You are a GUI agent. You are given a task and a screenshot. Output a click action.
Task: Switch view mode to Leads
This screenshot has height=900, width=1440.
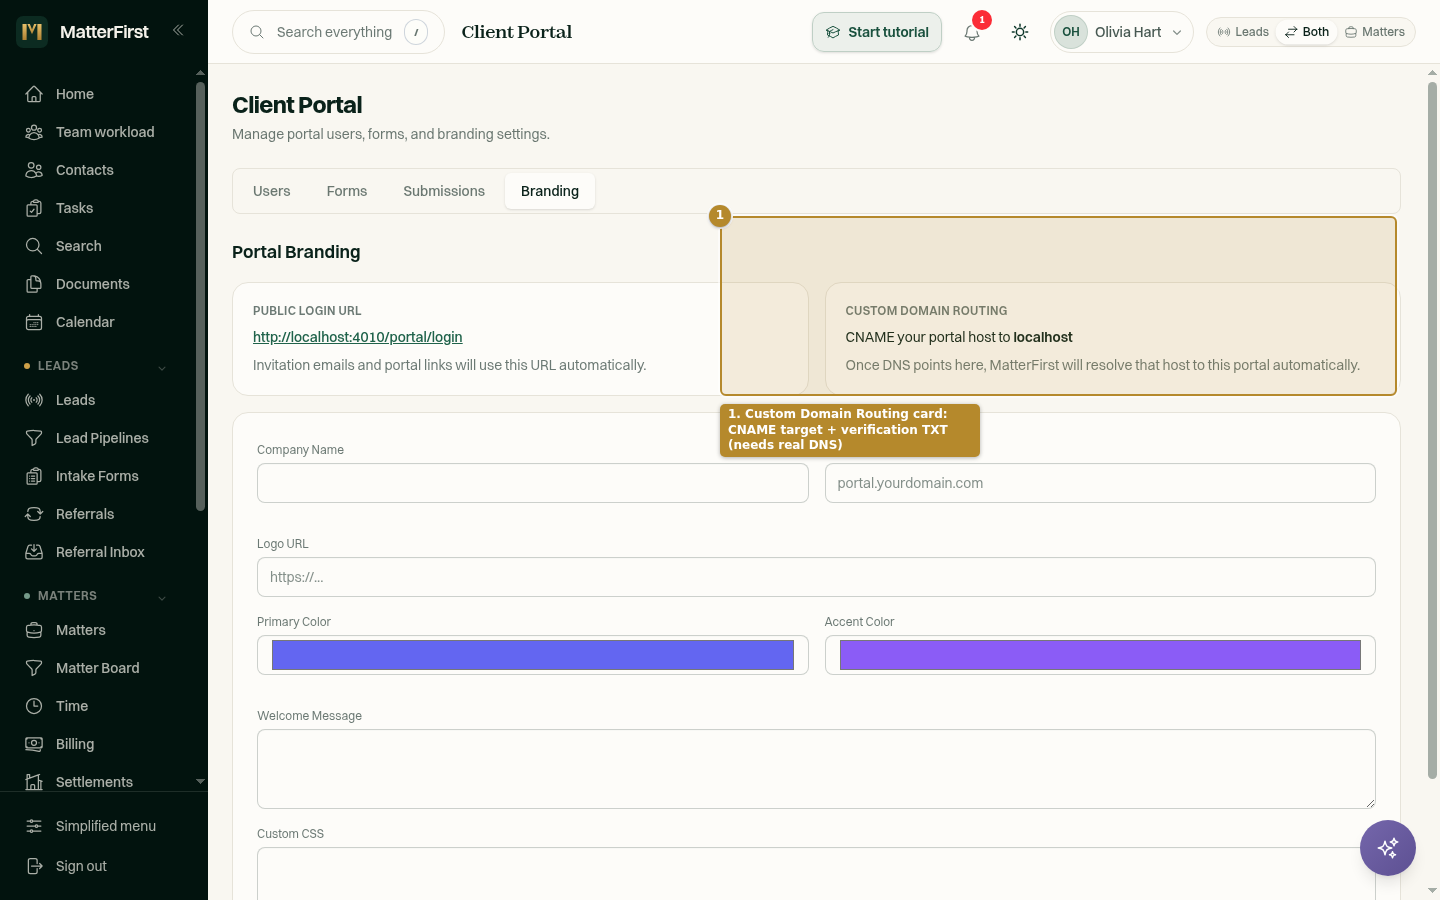[x=1243, y=32]
